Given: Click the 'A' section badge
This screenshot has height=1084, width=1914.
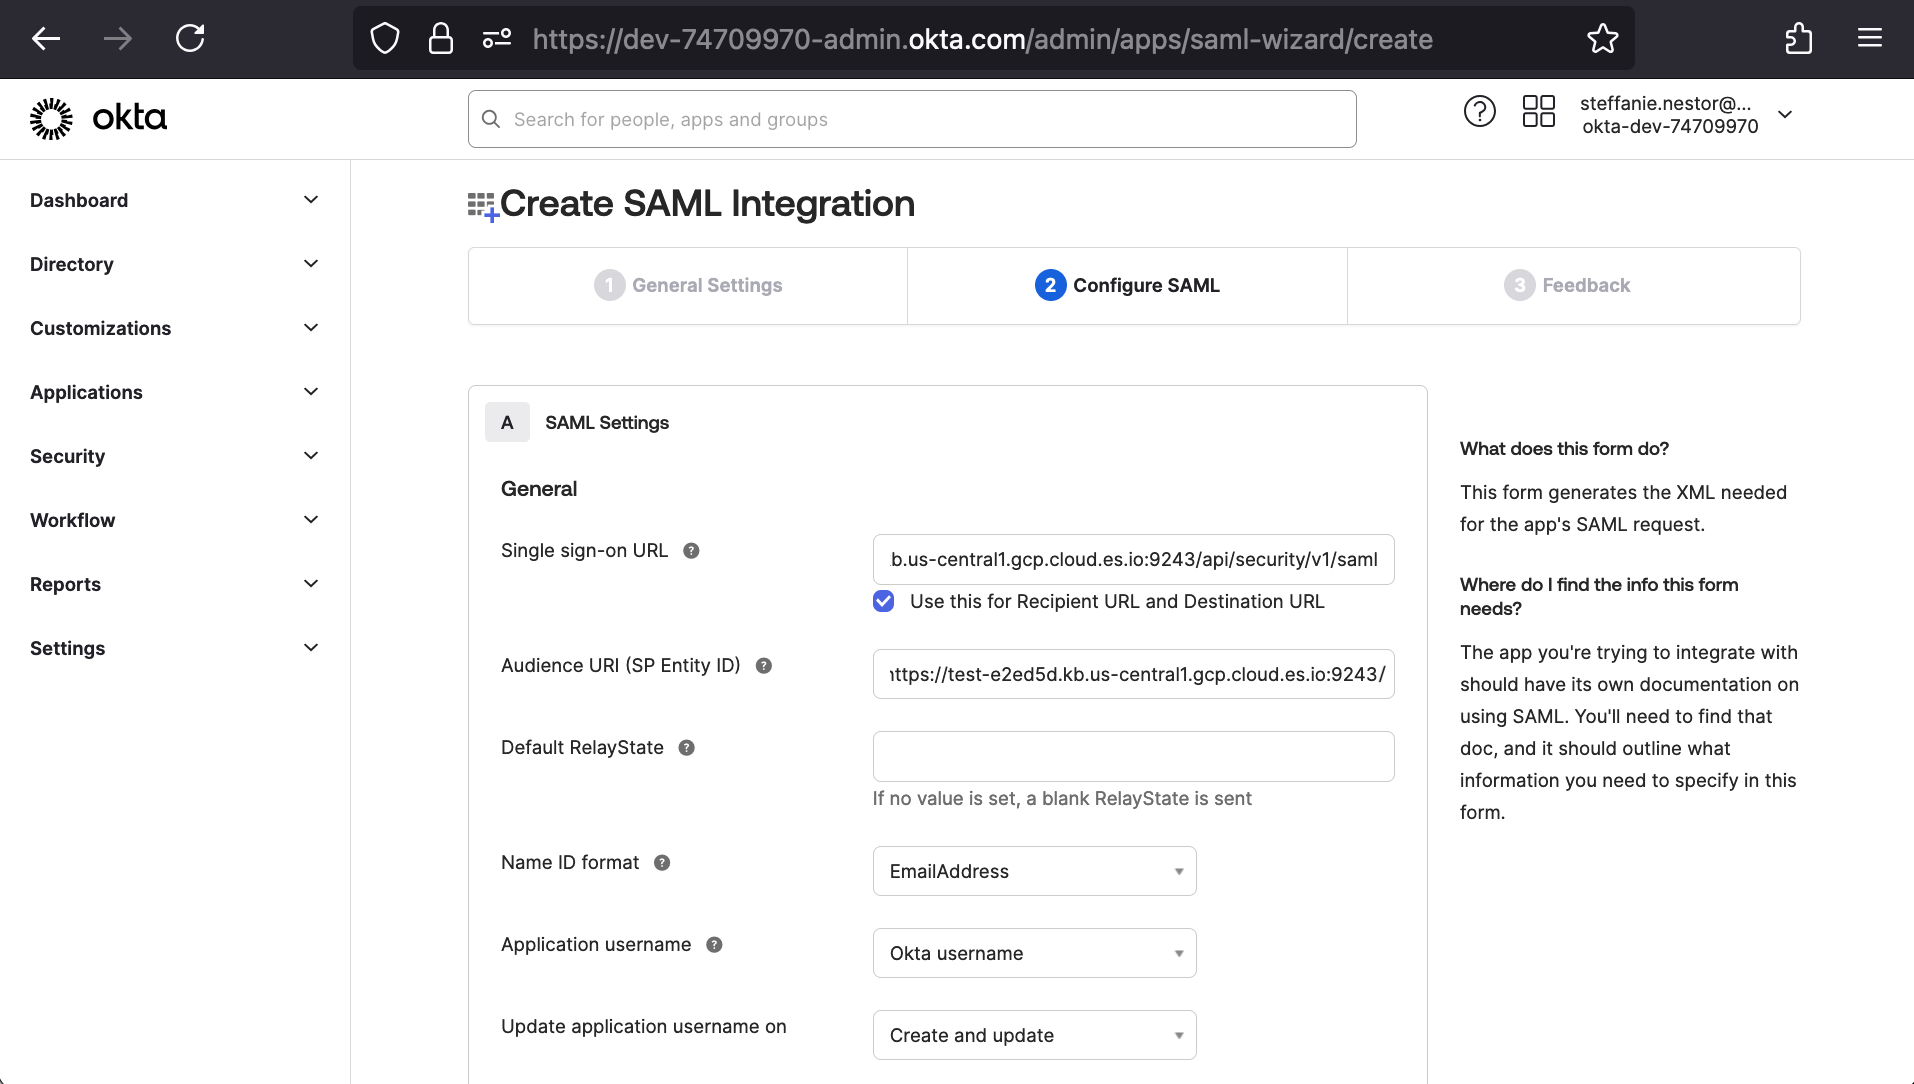Looking at the screenshot, I should [507, 423].
